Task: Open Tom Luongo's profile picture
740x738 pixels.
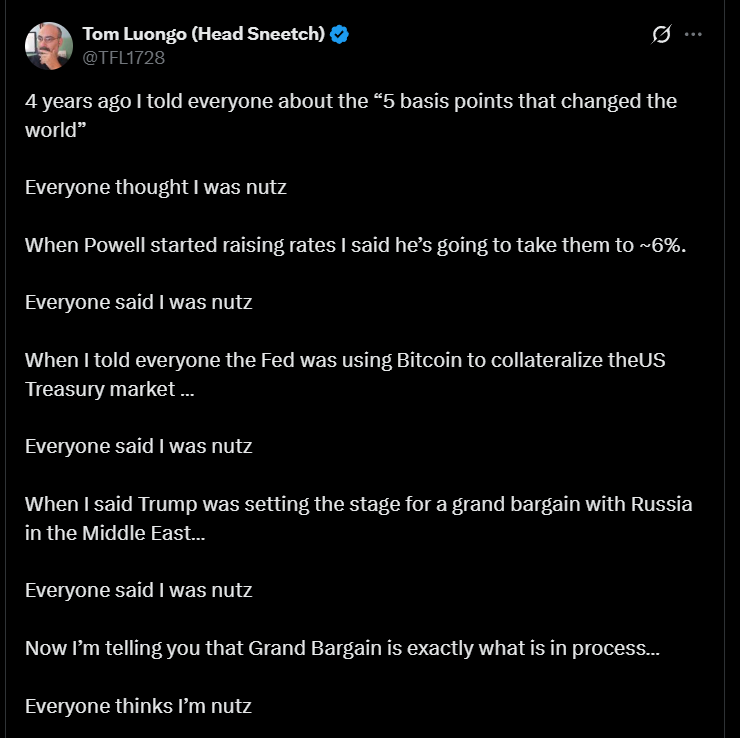Action: coord(48,46)
